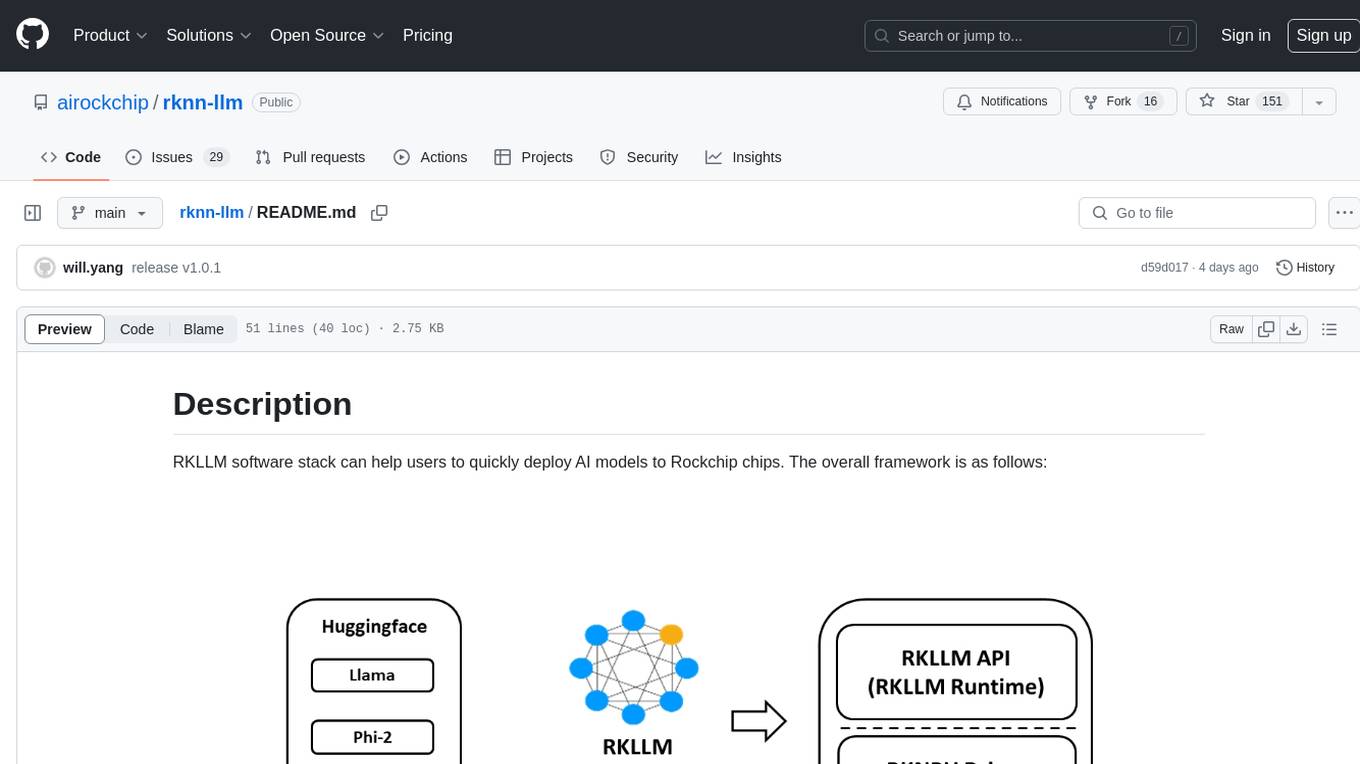Open Notifications for this repository
The height and width of the screenshot is (764, 1360).
1002,101
